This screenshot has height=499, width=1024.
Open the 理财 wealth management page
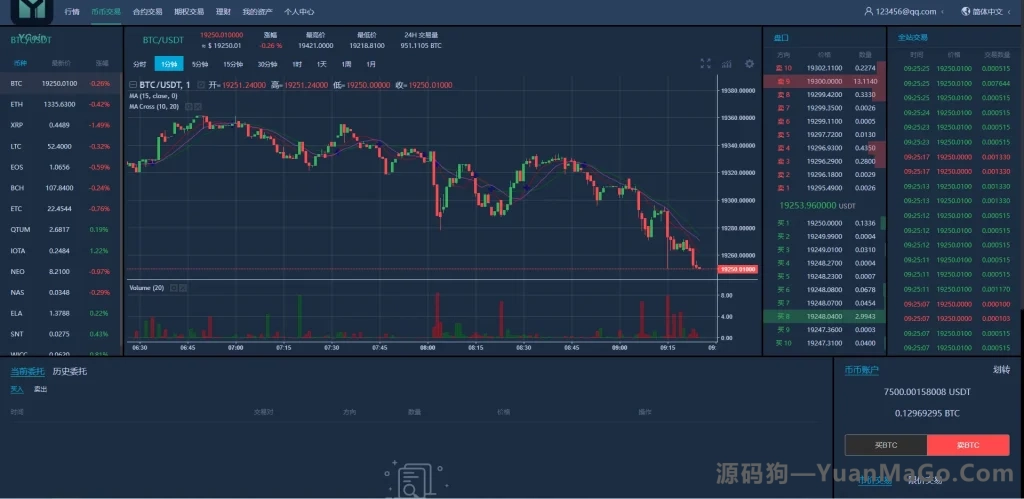coord(223,11)
